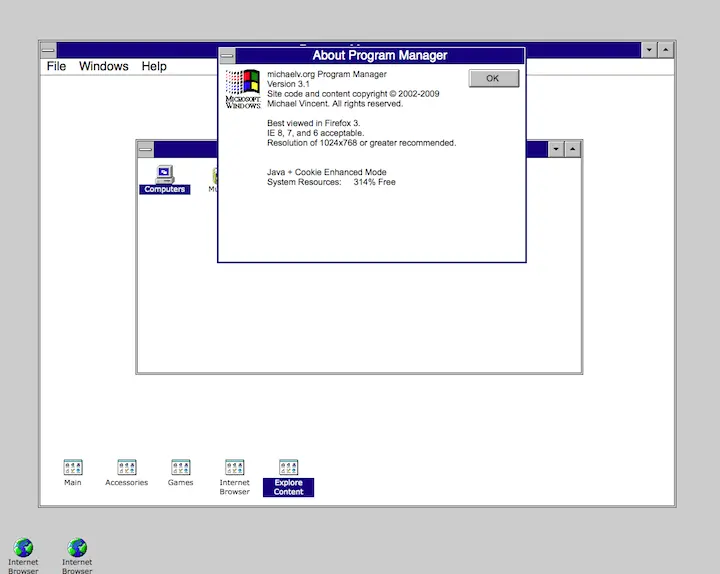Select the Explore Content group icon

tap(288, 478)
